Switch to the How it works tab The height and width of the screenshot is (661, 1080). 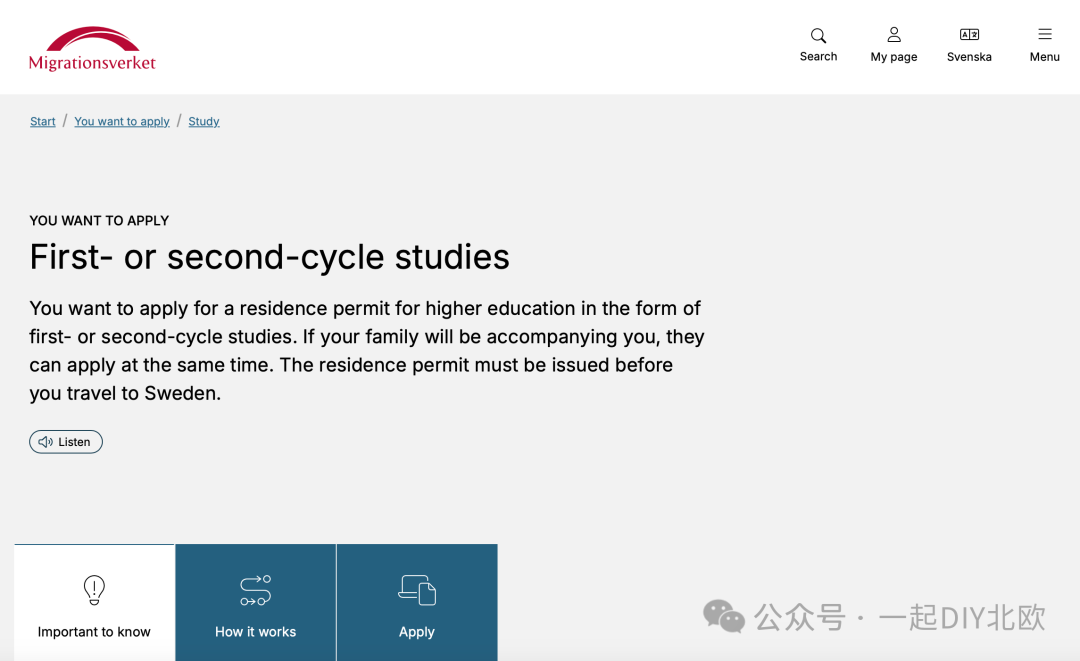[256, 602]
